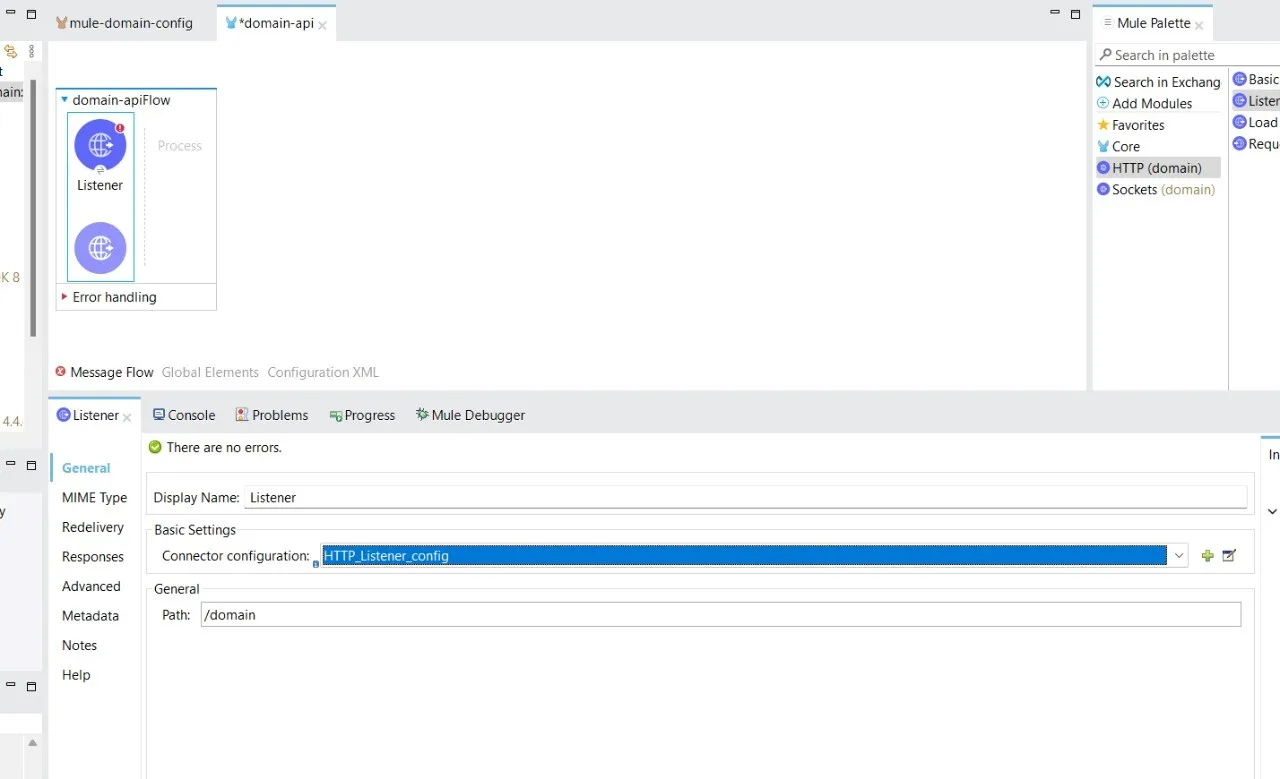Switch to the Configuration XML view

[323, 372]
